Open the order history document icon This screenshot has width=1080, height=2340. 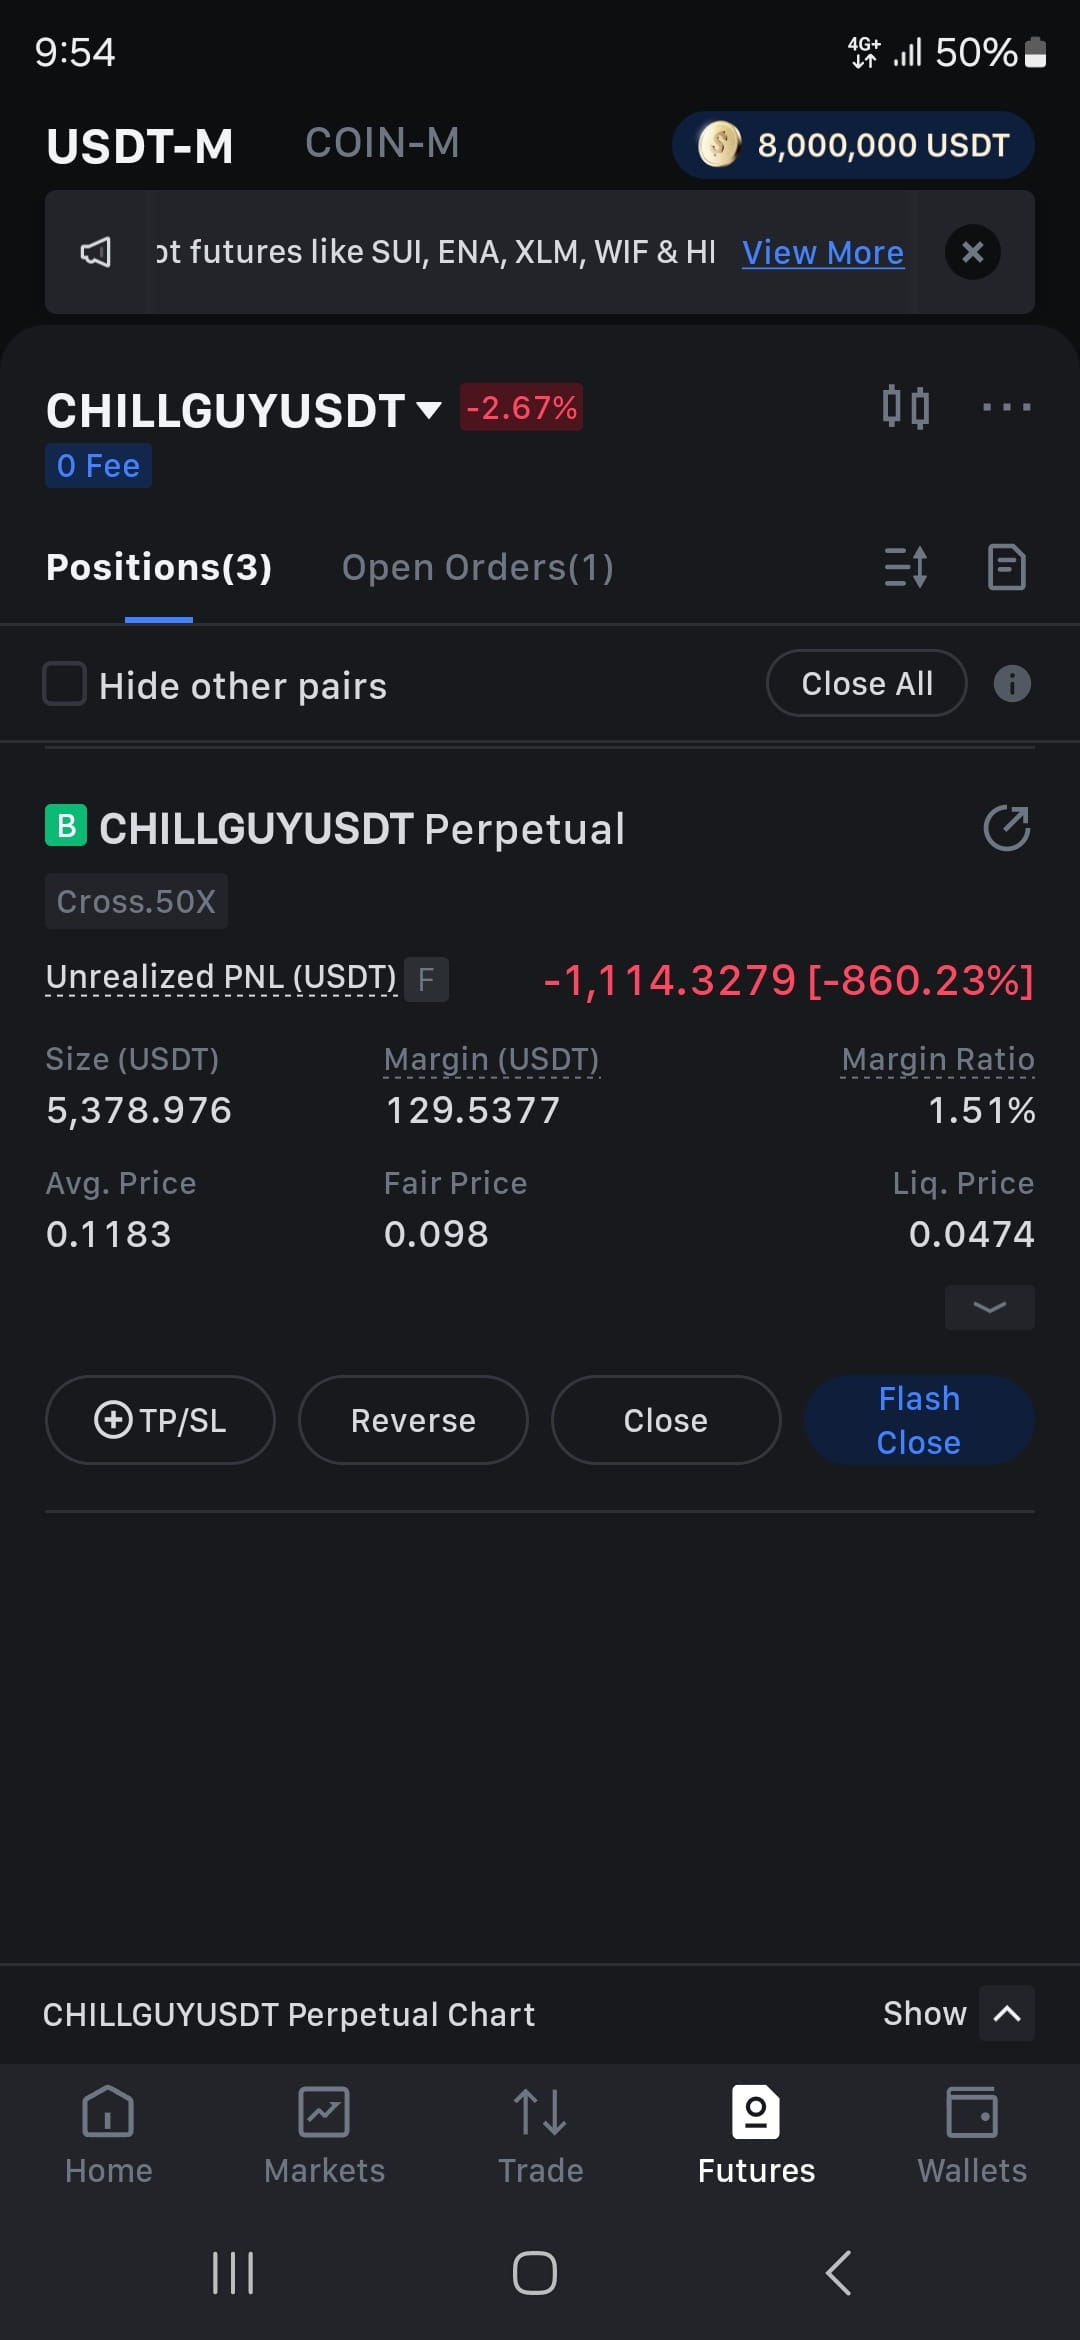[x=1006, y=567]
